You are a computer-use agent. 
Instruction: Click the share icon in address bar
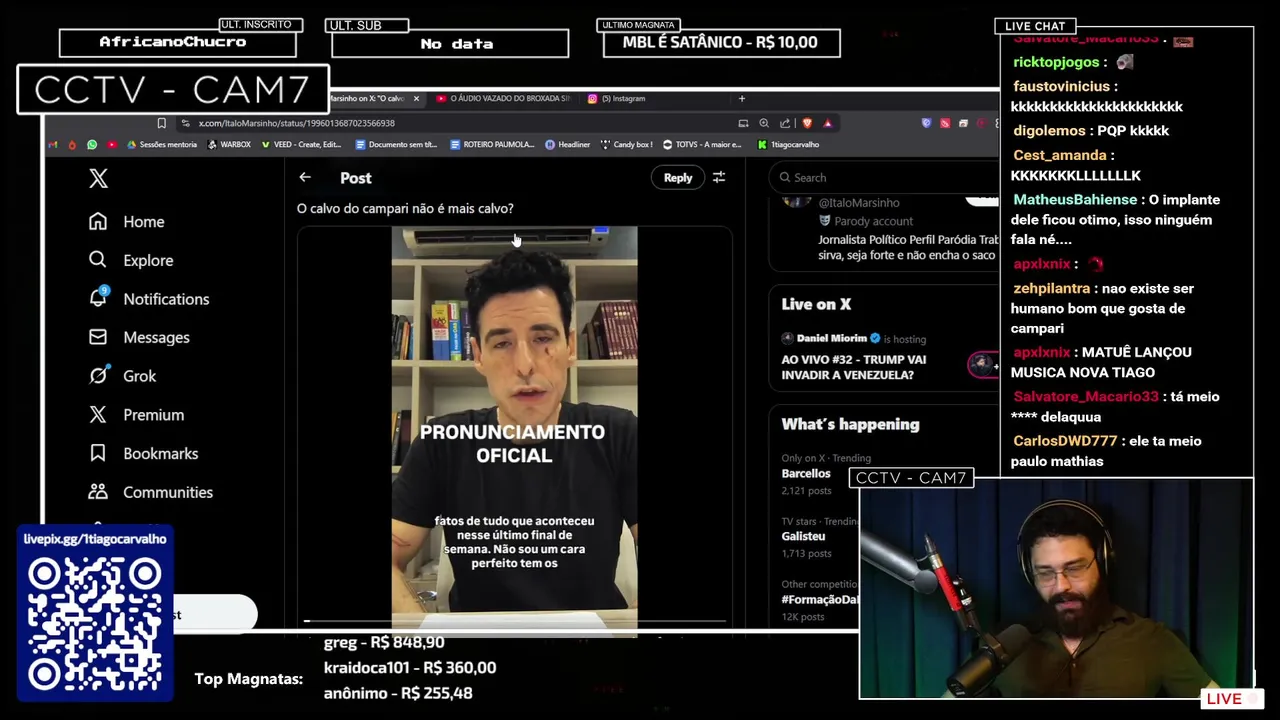785,123
